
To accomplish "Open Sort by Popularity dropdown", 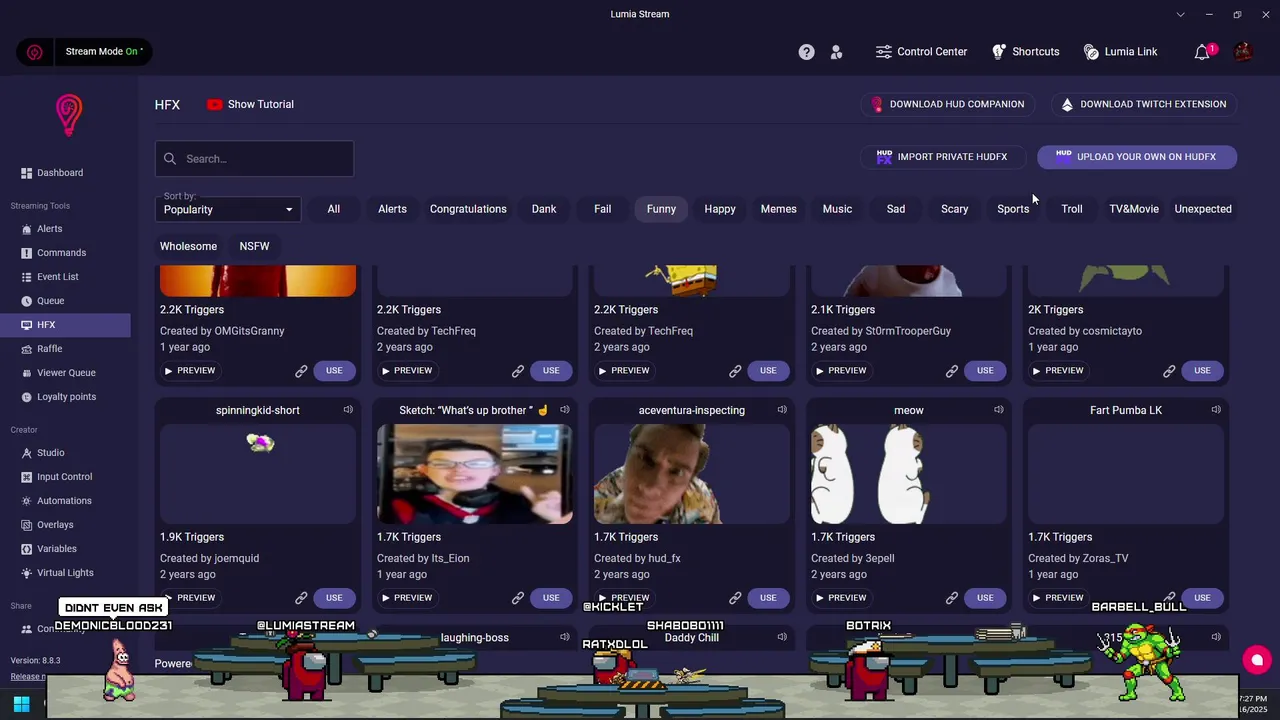I will [x=229, y=209].
